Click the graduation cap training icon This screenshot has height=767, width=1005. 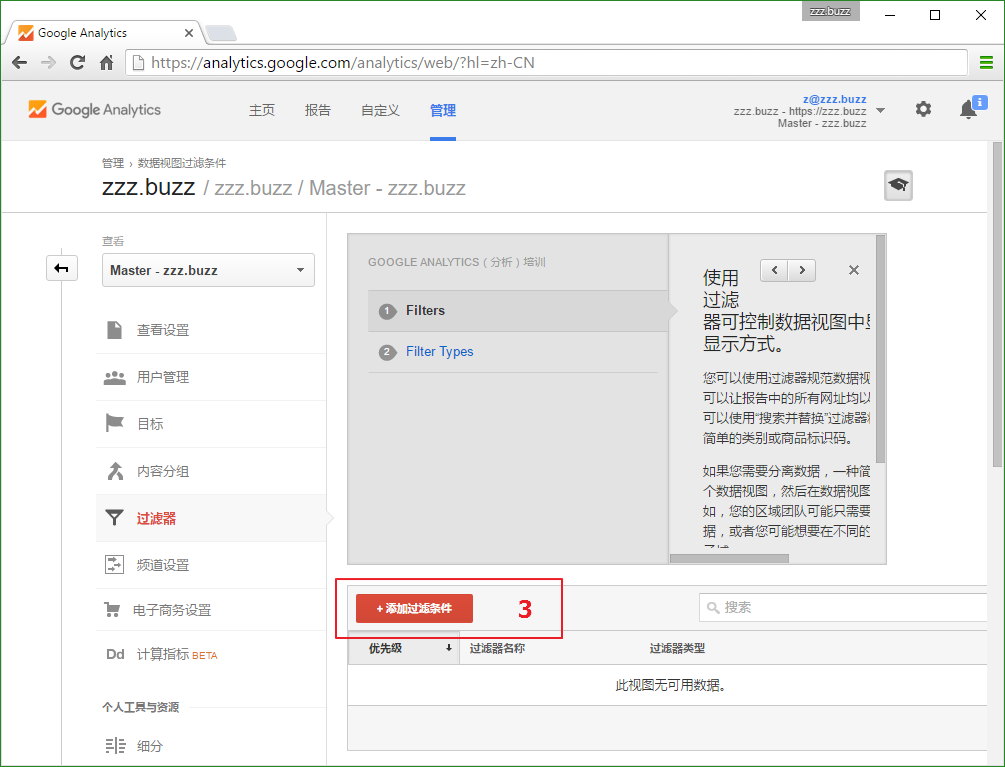point(898,186)
